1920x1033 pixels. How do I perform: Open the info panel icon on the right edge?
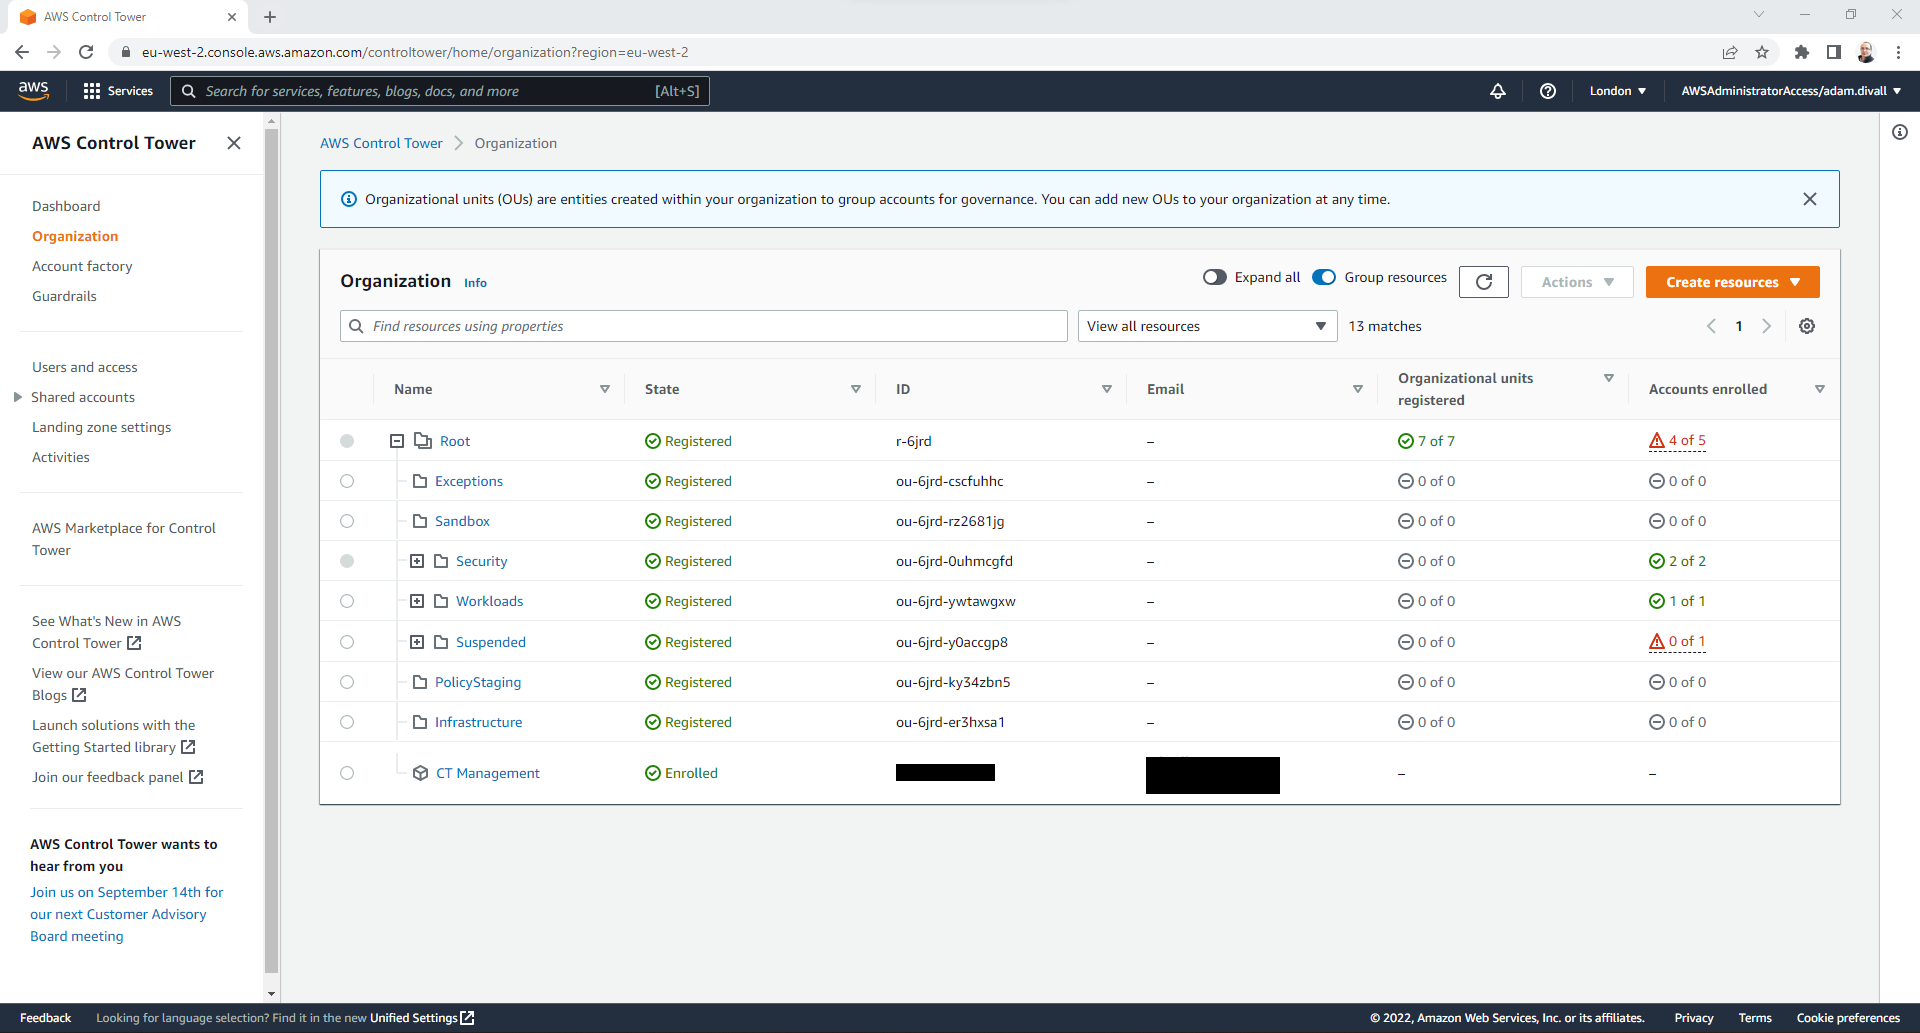[1900, 132]
